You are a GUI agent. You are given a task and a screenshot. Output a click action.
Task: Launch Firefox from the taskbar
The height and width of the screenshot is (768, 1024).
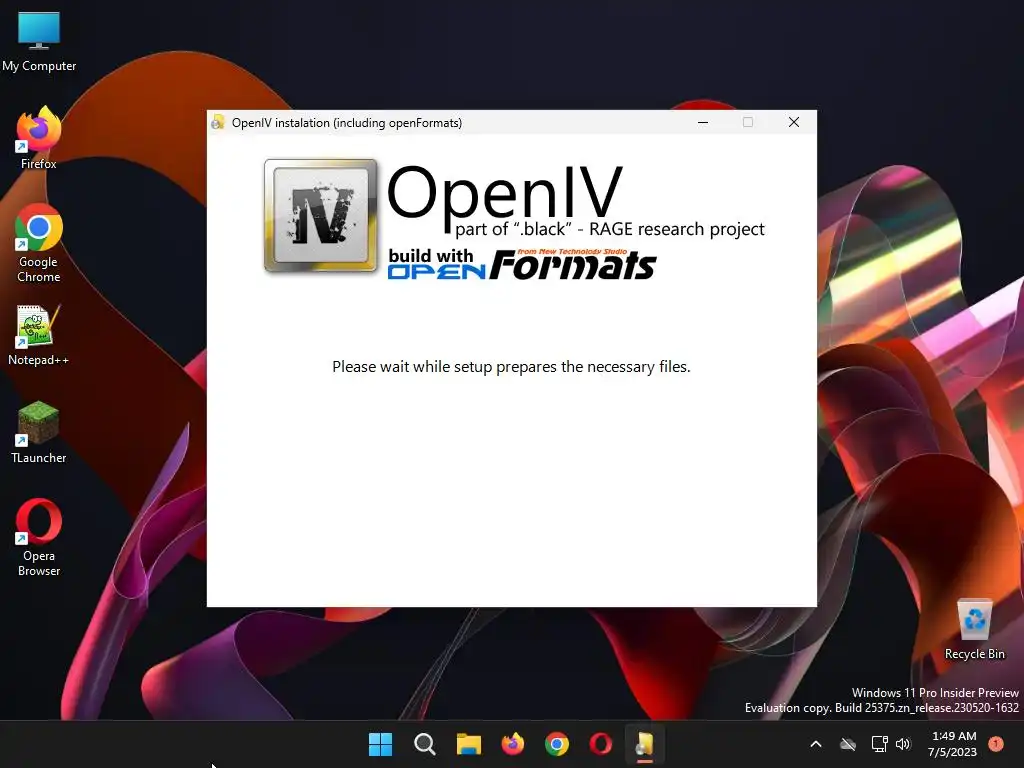[513, 744]
